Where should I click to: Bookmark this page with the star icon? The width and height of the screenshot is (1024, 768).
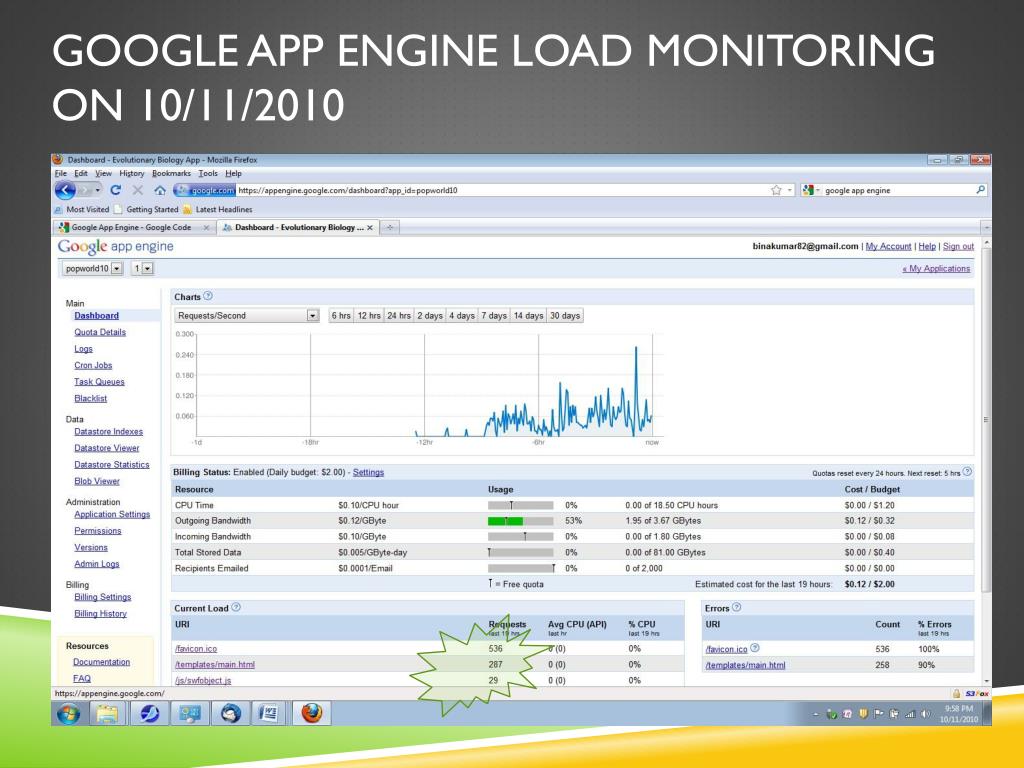click(776, 190)
